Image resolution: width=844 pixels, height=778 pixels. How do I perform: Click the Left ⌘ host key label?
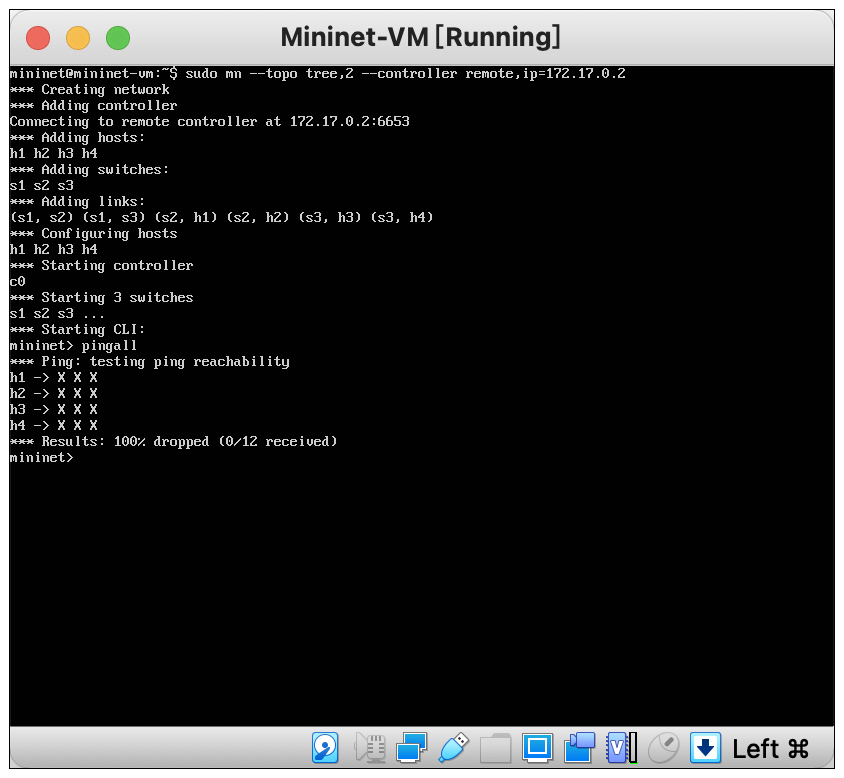(770, 748)
